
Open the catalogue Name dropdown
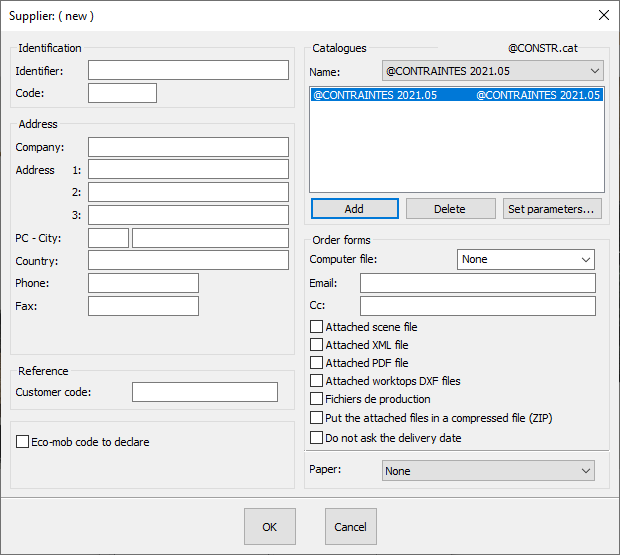point(493,71)
